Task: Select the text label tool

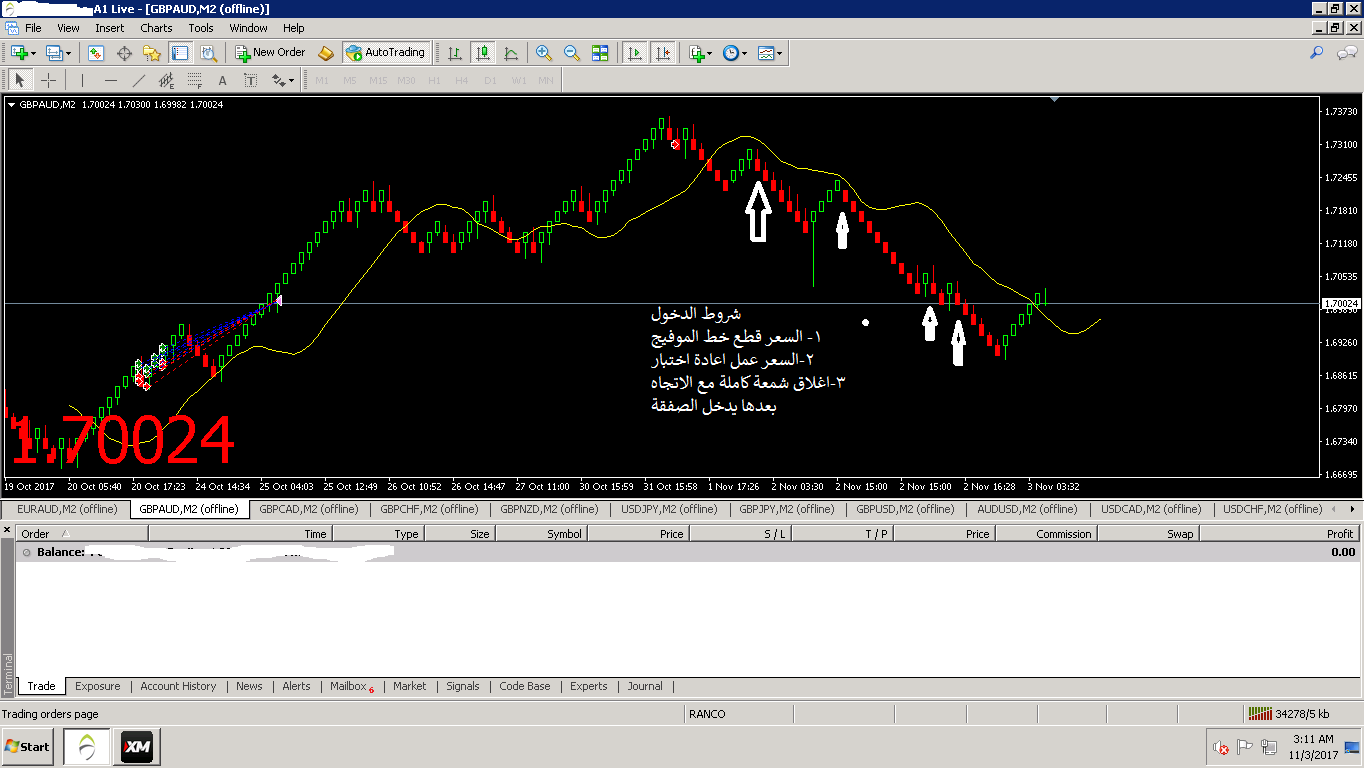Action: (222, 80)
